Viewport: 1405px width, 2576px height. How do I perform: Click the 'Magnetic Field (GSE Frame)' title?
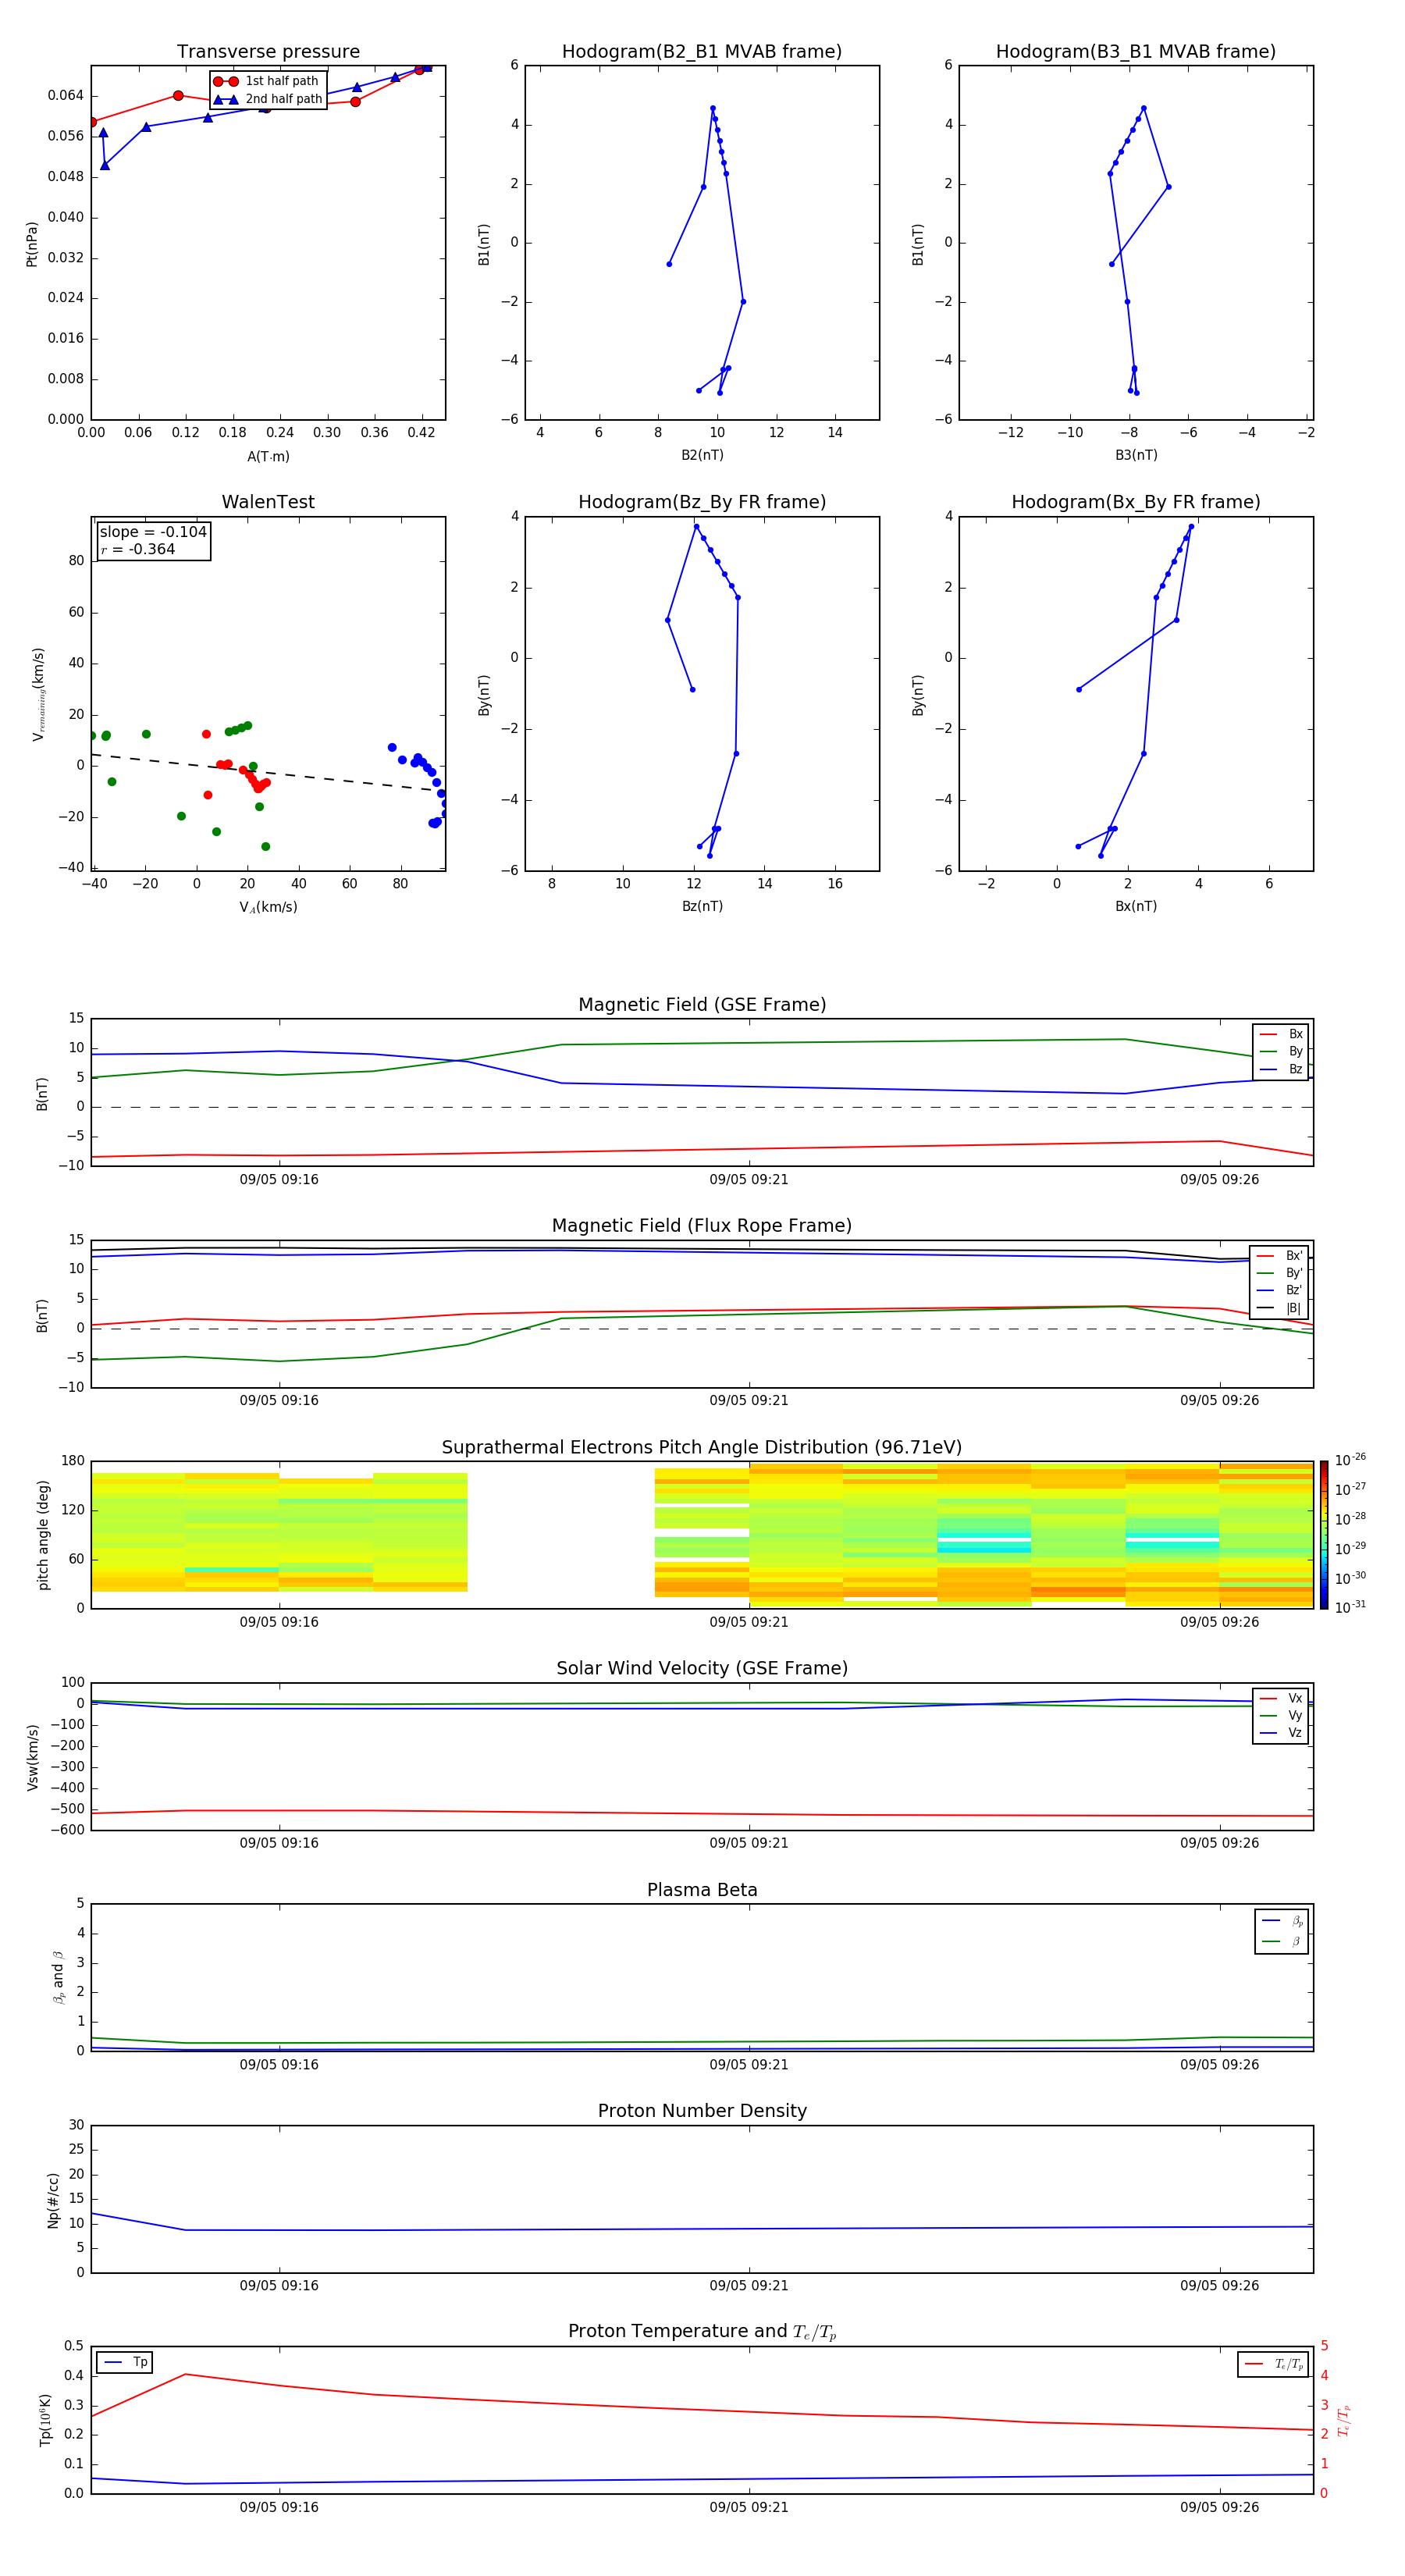(702, 1005)
